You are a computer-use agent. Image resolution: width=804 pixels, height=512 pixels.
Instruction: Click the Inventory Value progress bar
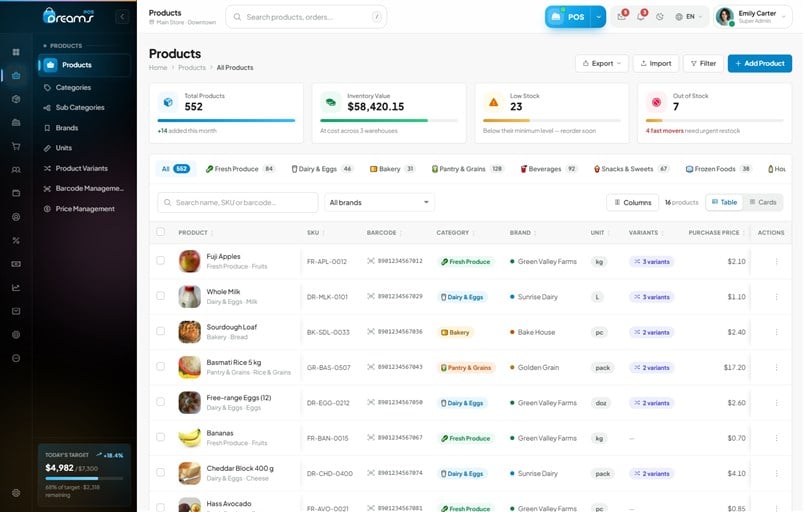tap(389, 120)
